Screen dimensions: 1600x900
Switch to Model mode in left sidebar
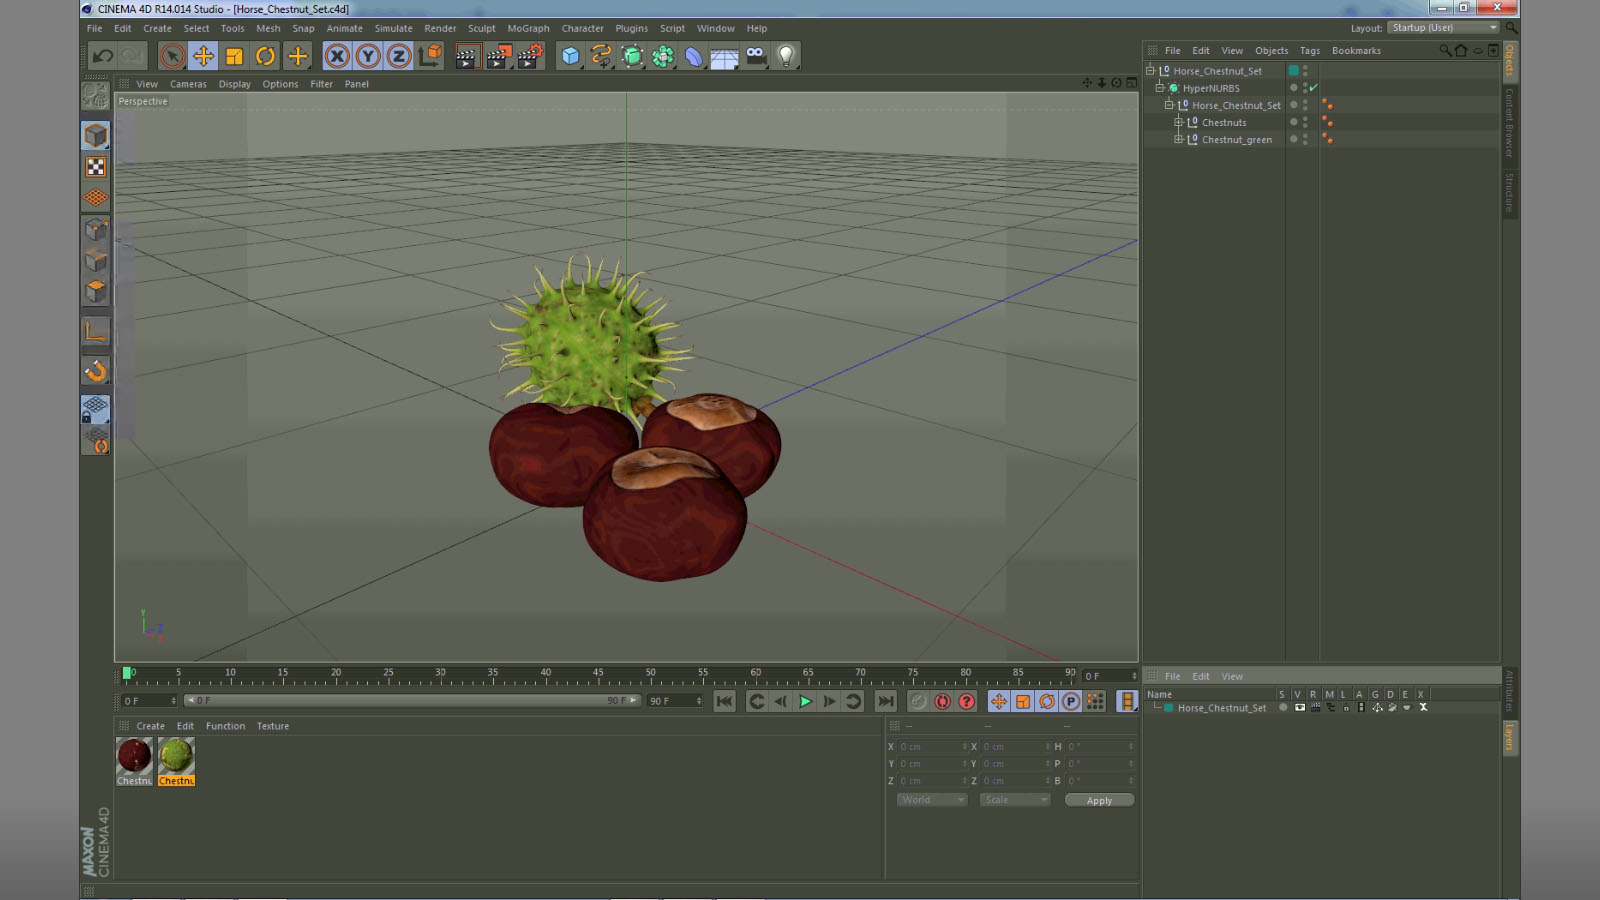pos(96,135)
